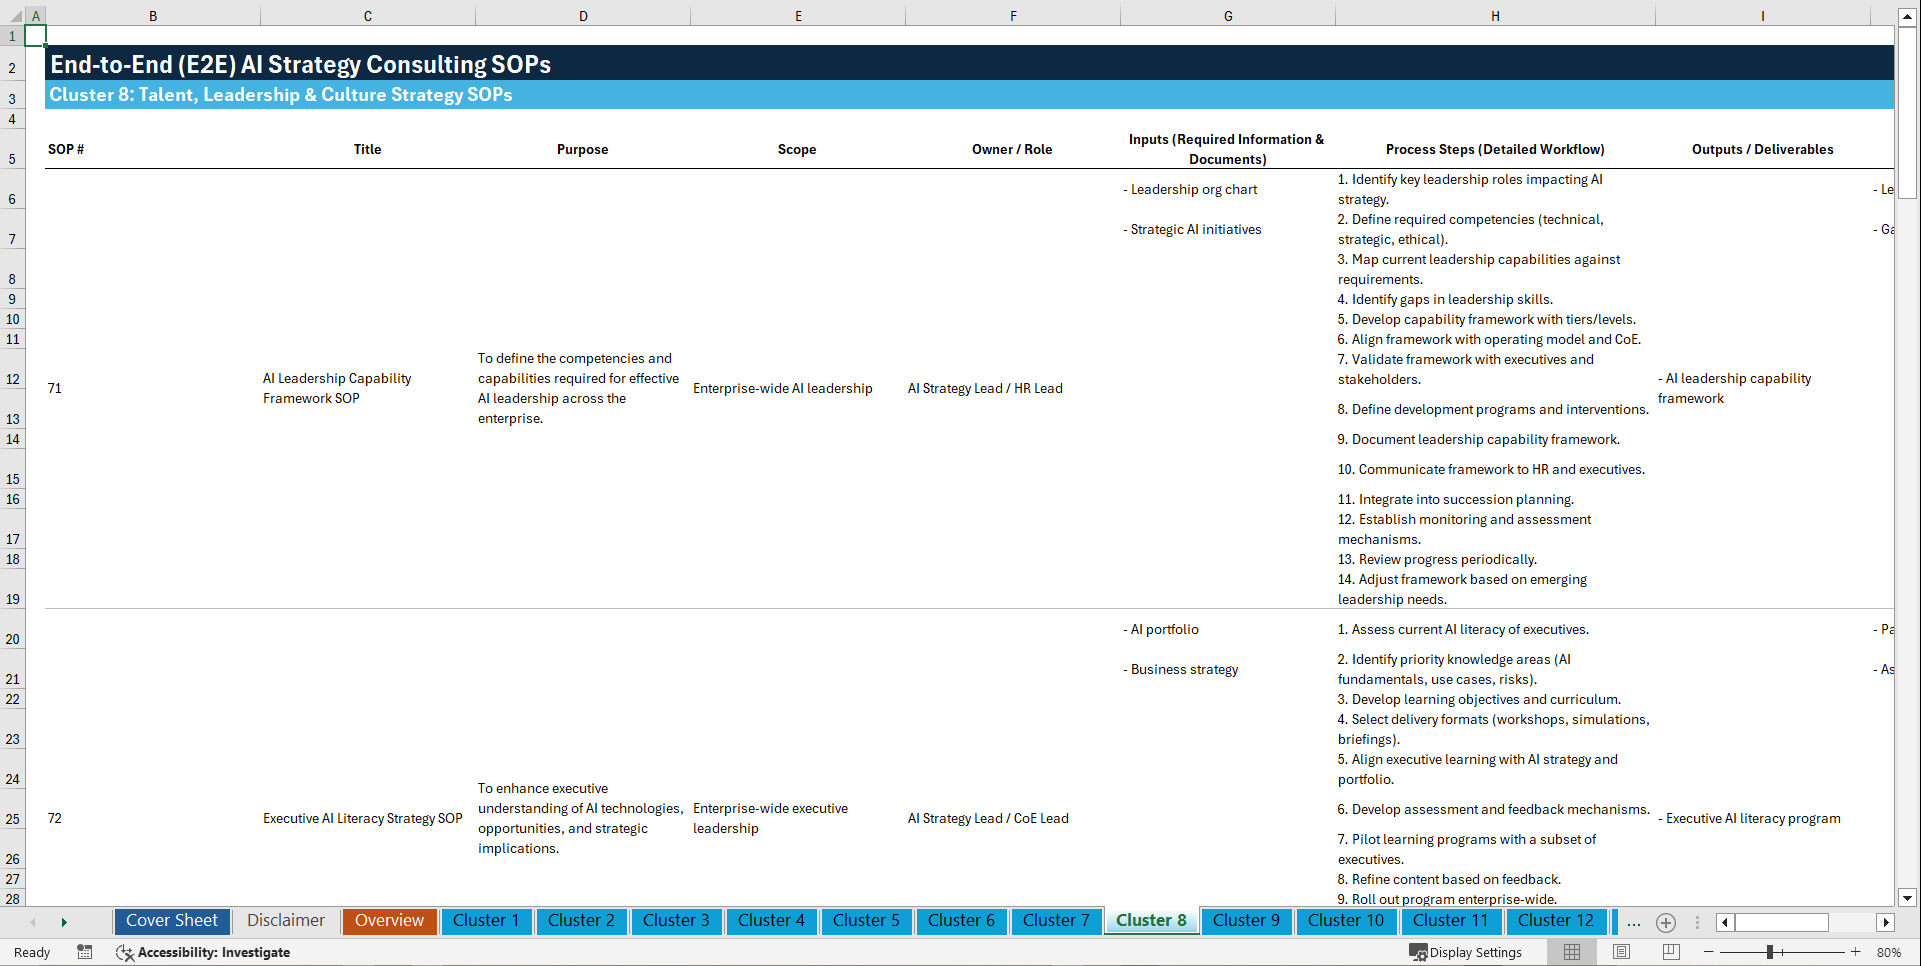Viewport: 1921px width, 966px height.
Task: Open the Accessibility: Investigate checker
Action: tap(204, 952)
